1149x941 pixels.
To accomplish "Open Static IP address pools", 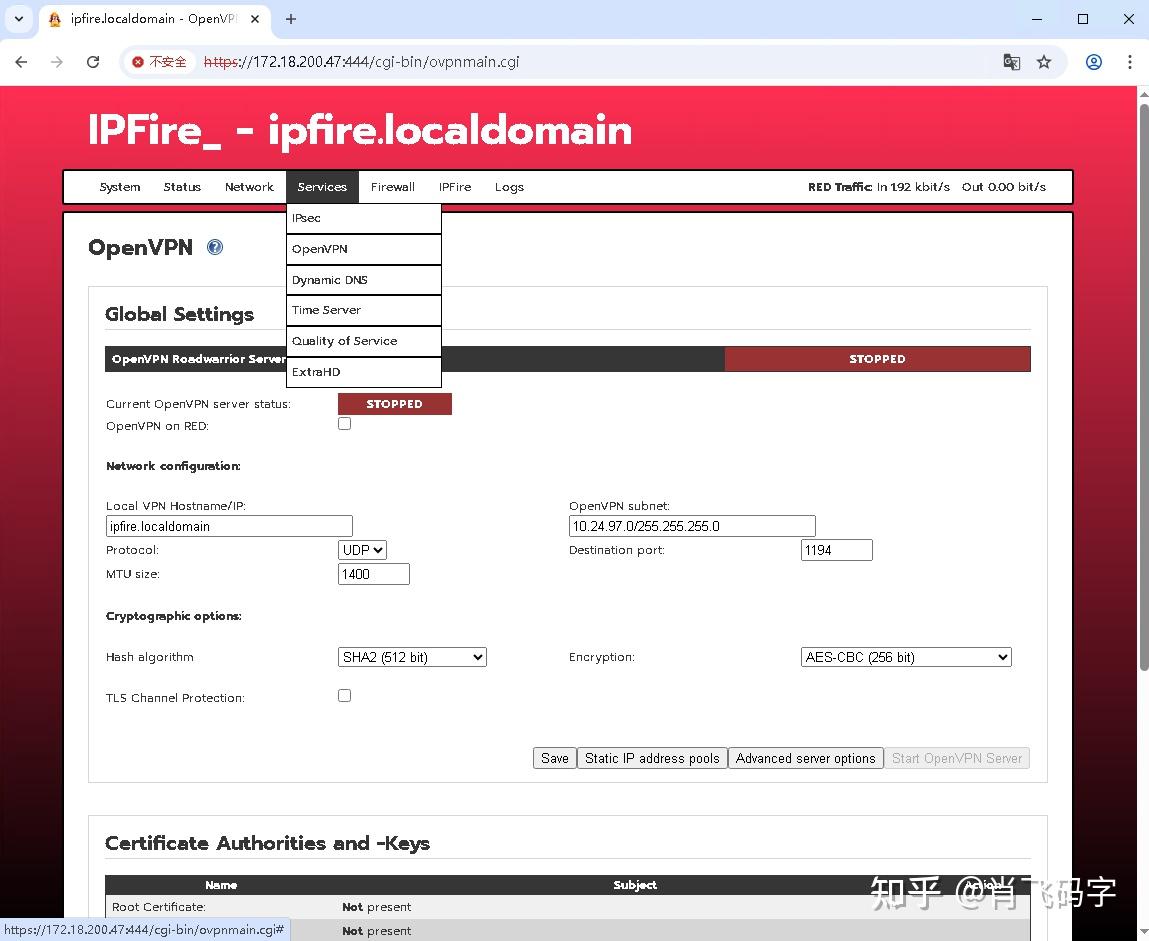I will coord(652,758).
